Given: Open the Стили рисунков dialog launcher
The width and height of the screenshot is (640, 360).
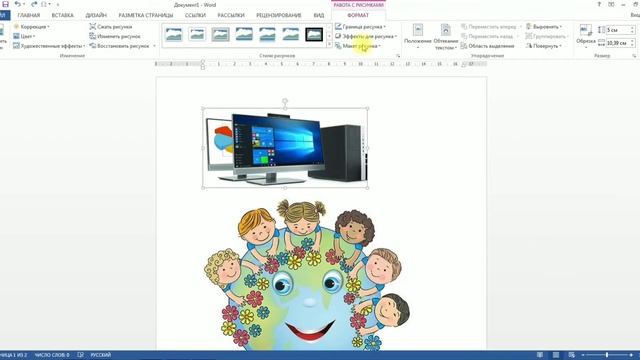Looking at the screenshot, I should point(398,56).
